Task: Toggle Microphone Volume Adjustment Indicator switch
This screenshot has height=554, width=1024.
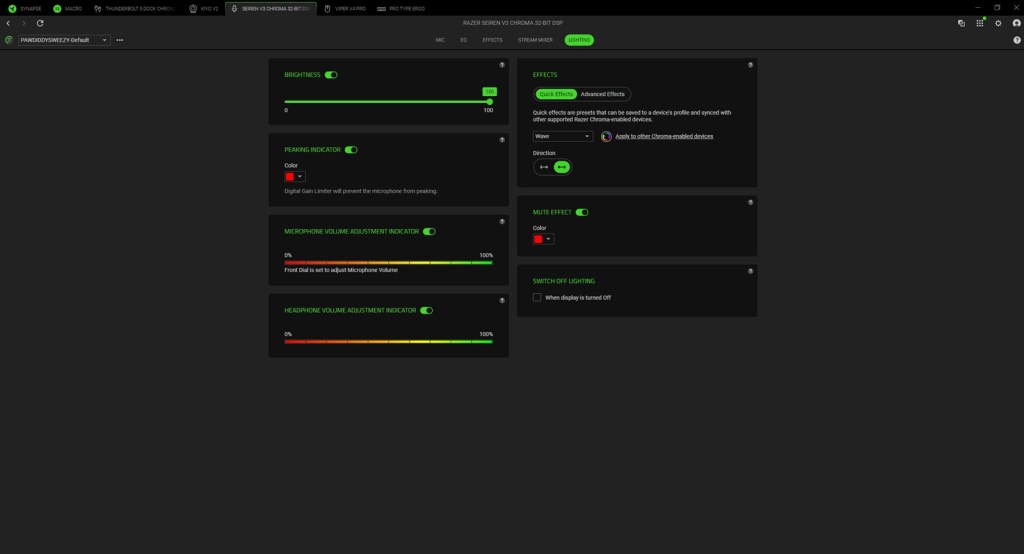Action: tap(429, 231)
